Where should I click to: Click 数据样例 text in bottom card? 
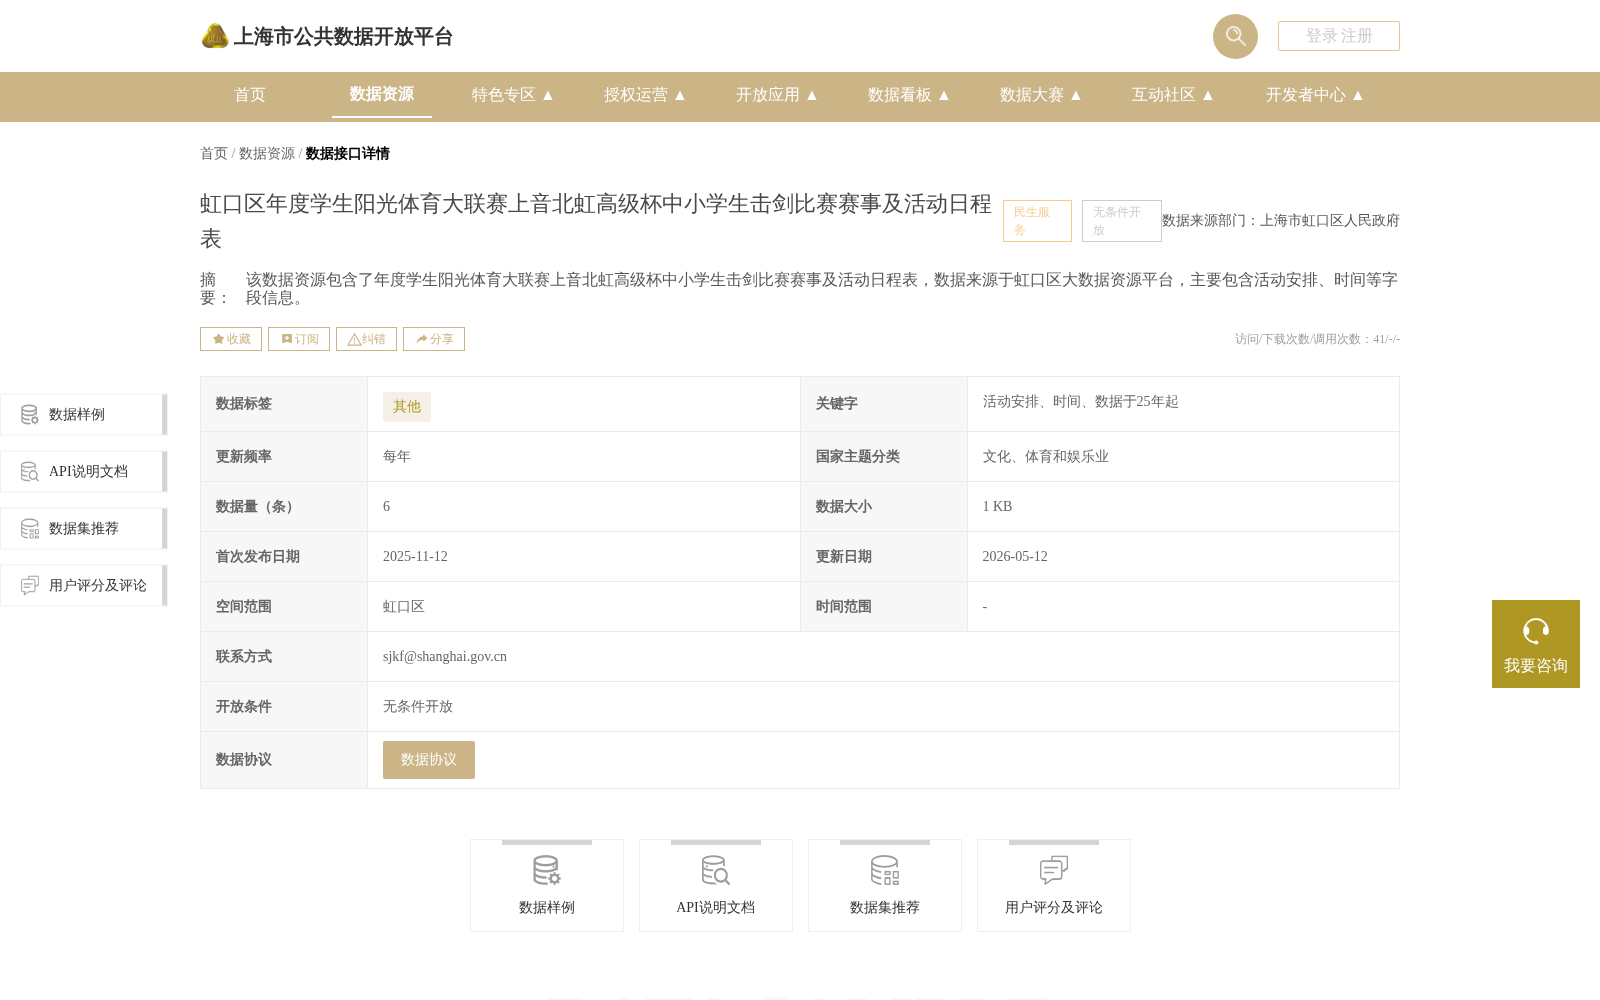click(547, 908)
